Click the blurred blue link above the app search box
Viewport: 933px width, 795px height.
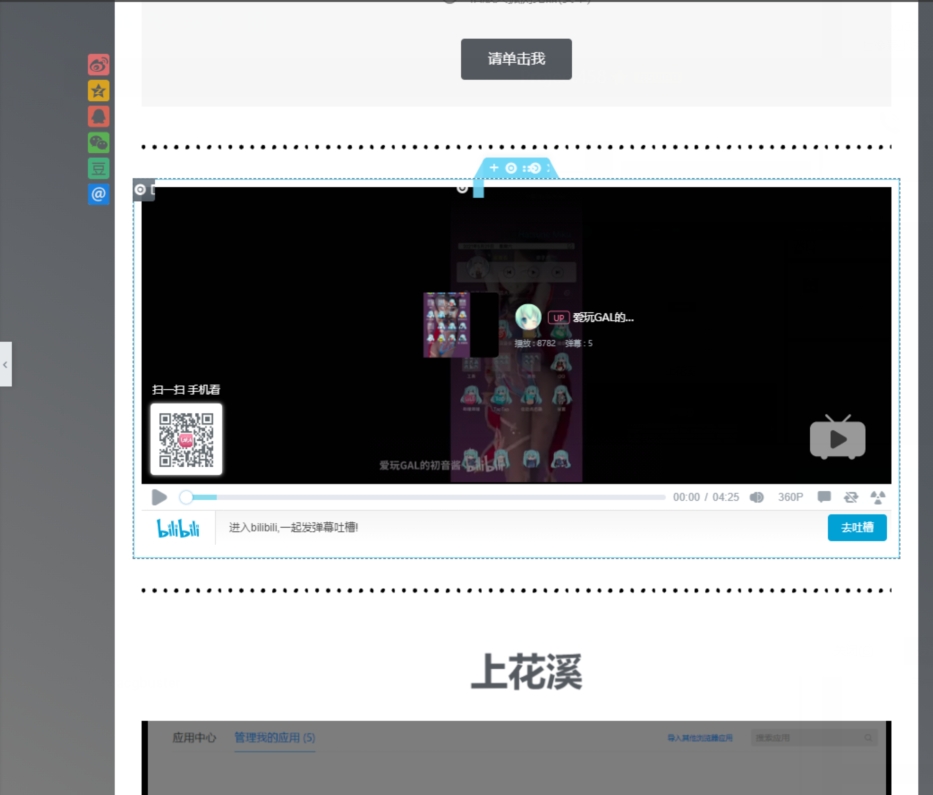coord(699,738)
